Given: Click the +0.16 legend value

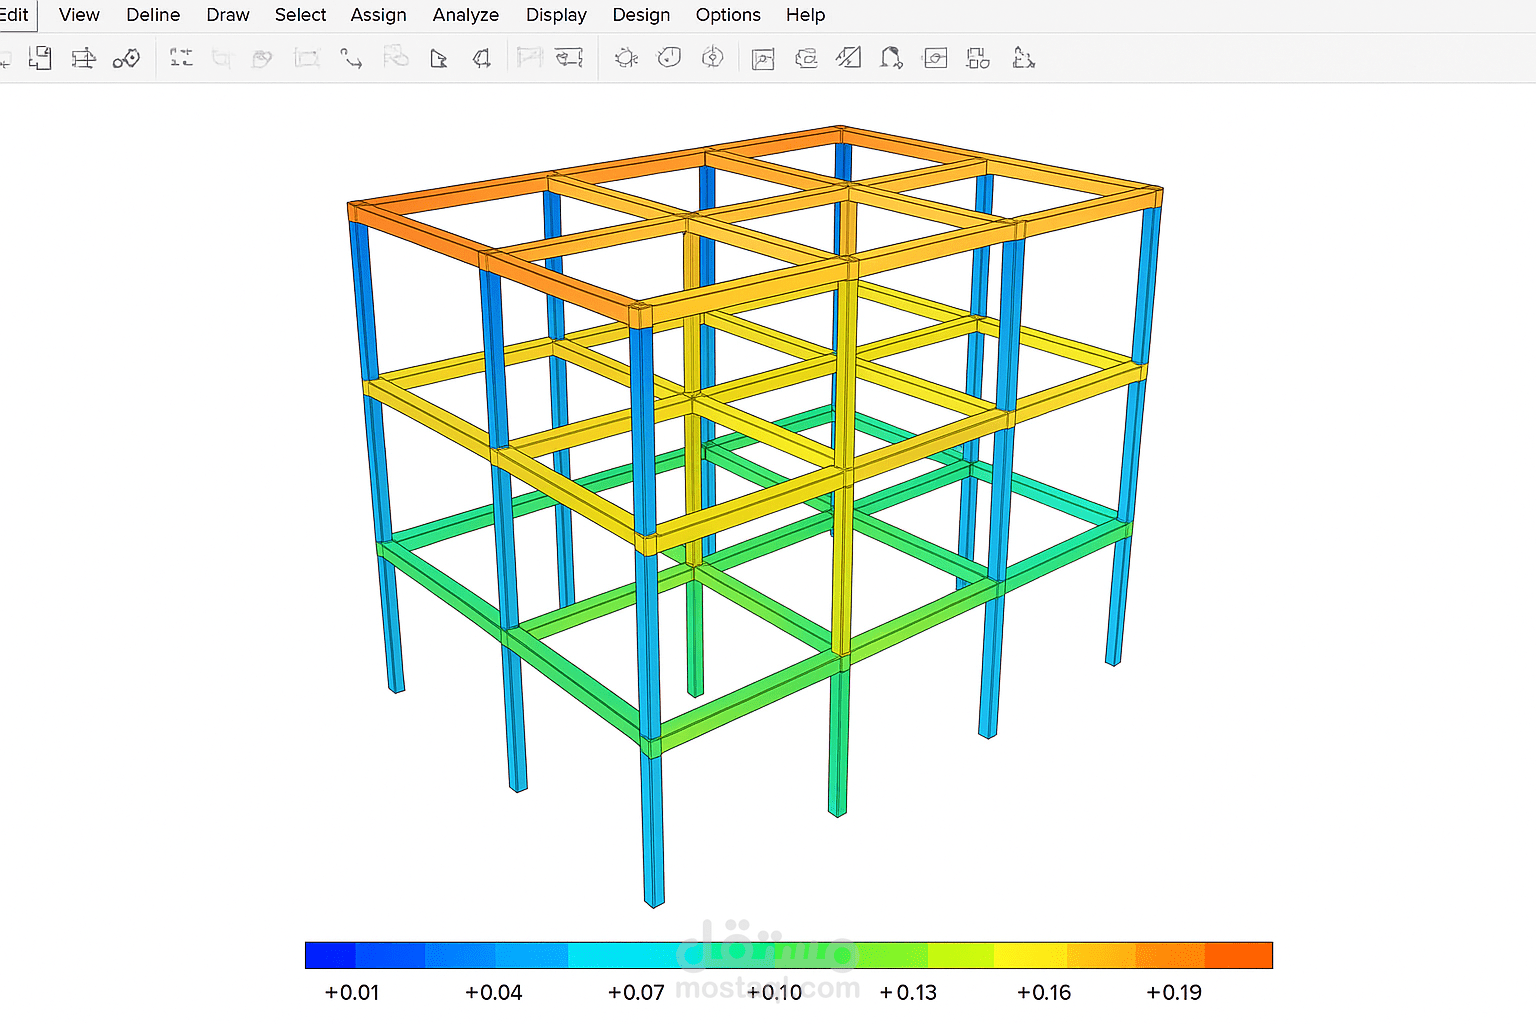Looking at the screenshot, I should point(1044,993).
